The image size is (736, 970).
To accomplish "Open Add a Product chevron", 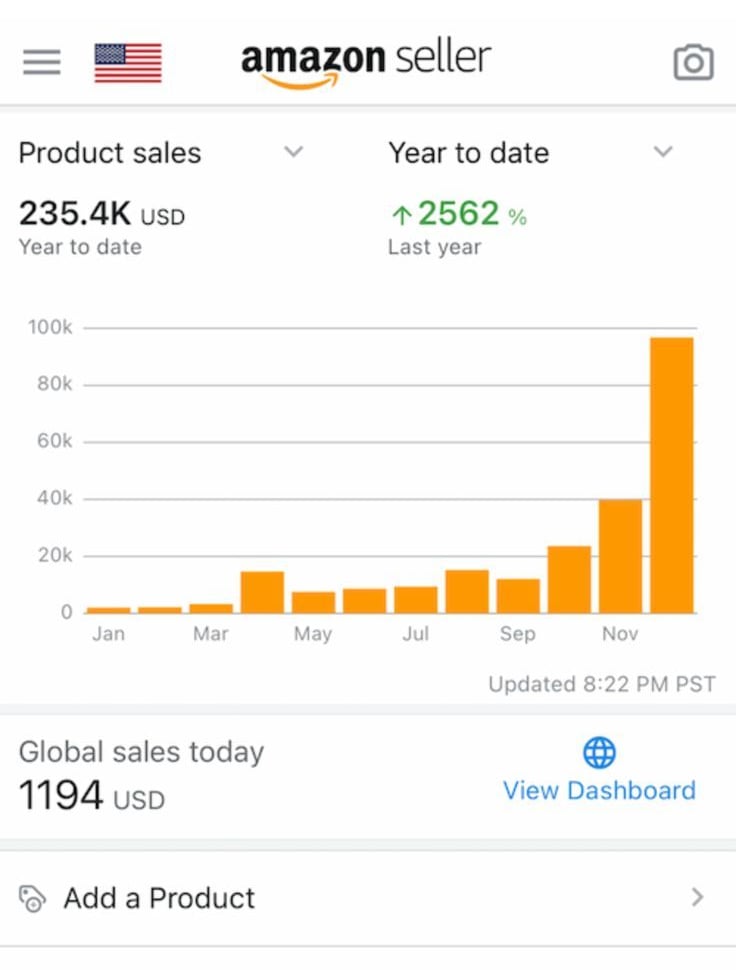I will [x=698, y=897].
